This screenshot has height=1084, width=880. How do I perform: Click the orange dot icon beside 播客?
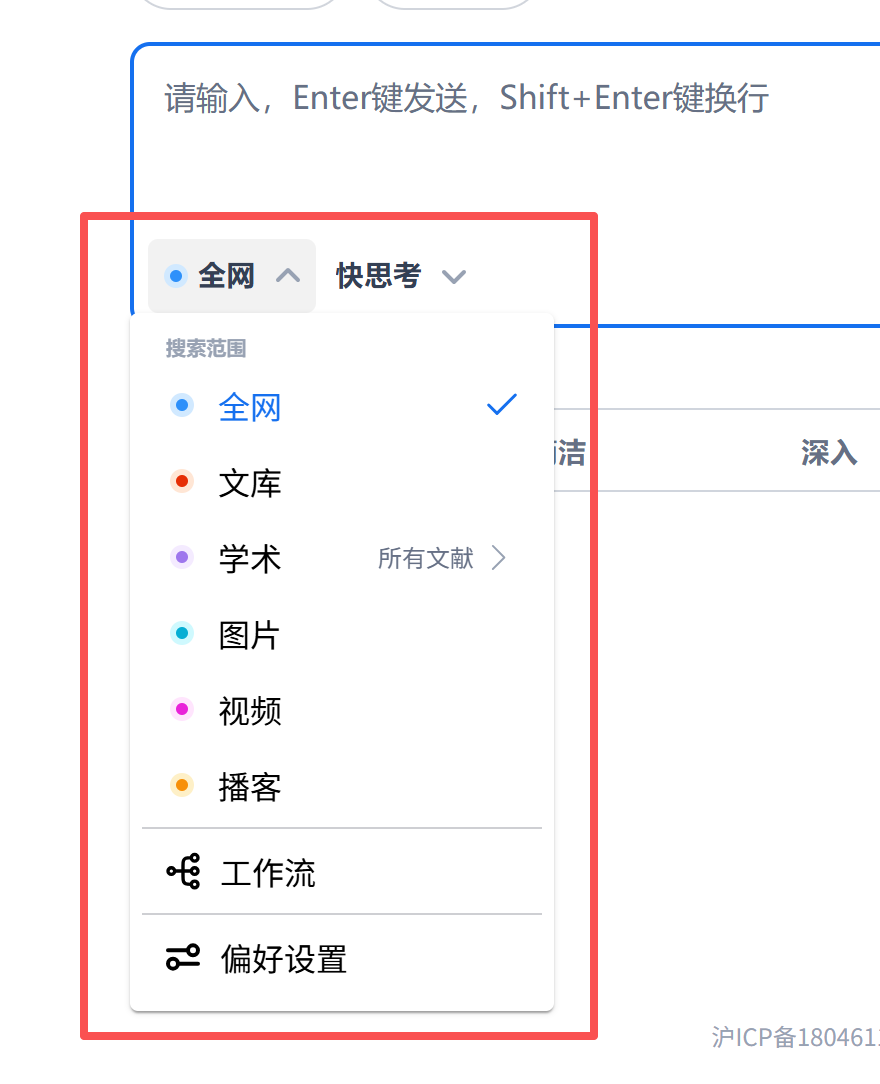click(181, 784)
